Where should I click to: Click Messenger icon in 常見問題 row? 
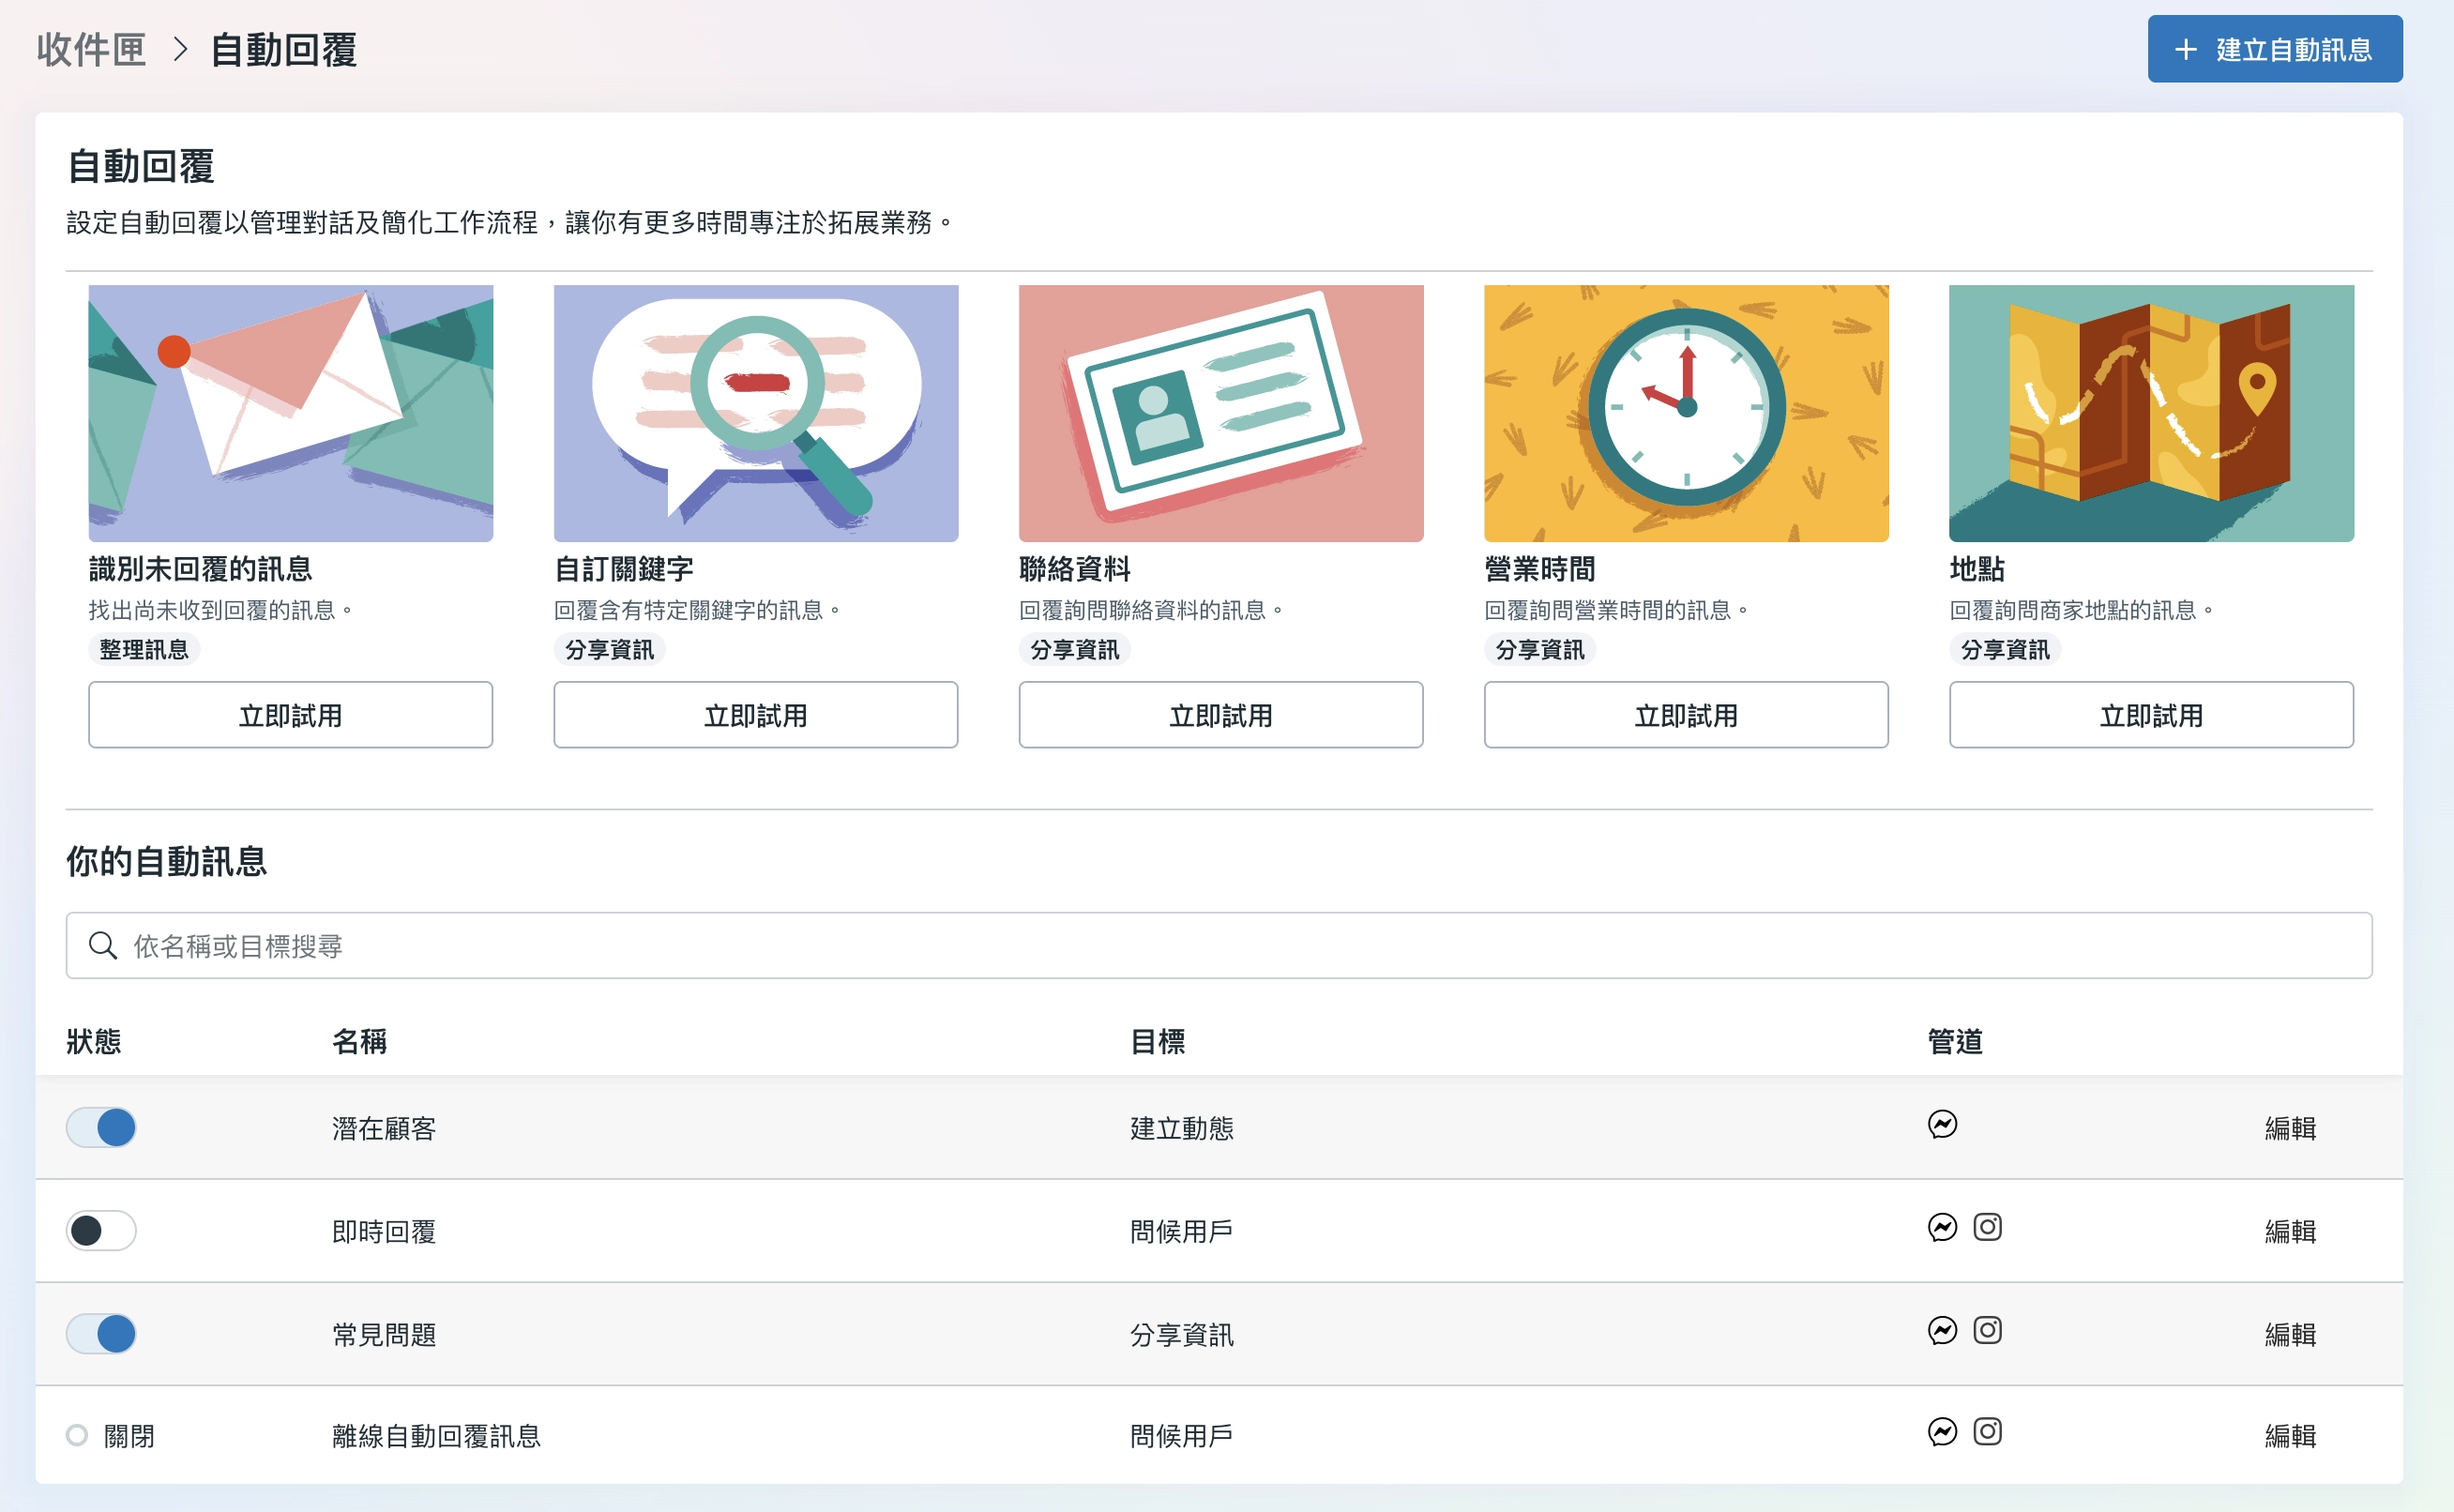(x=1942, y=1331)
